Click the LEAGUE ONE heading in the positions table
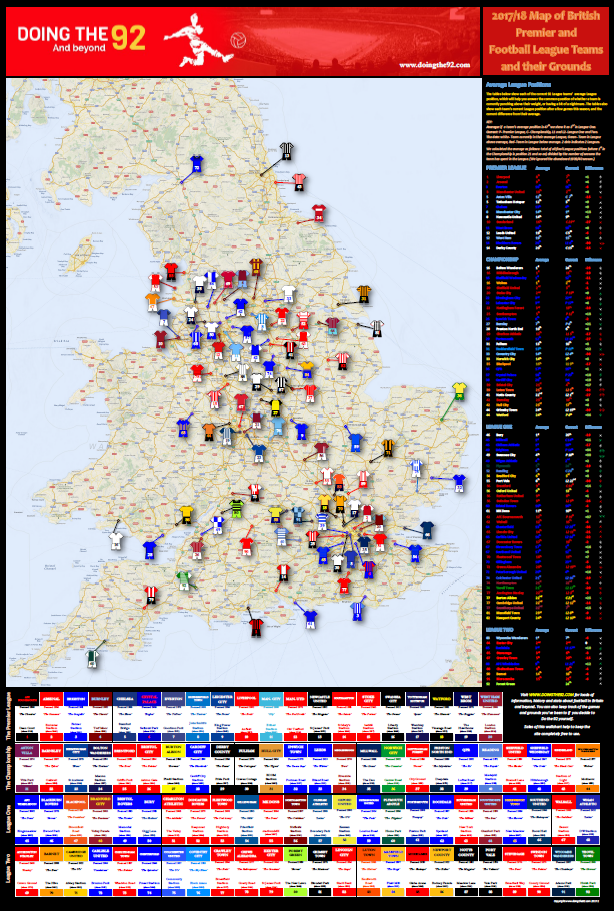 [499, 426]
